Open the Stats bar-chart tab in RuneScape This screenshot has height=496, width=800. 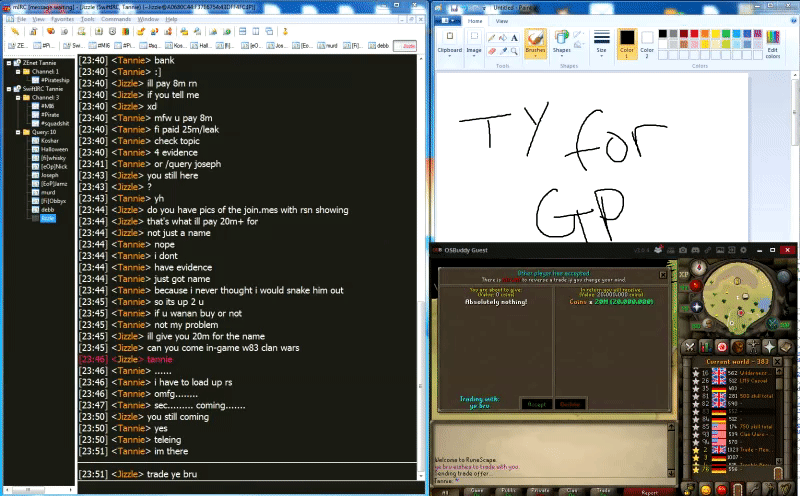tap(706, 347)
